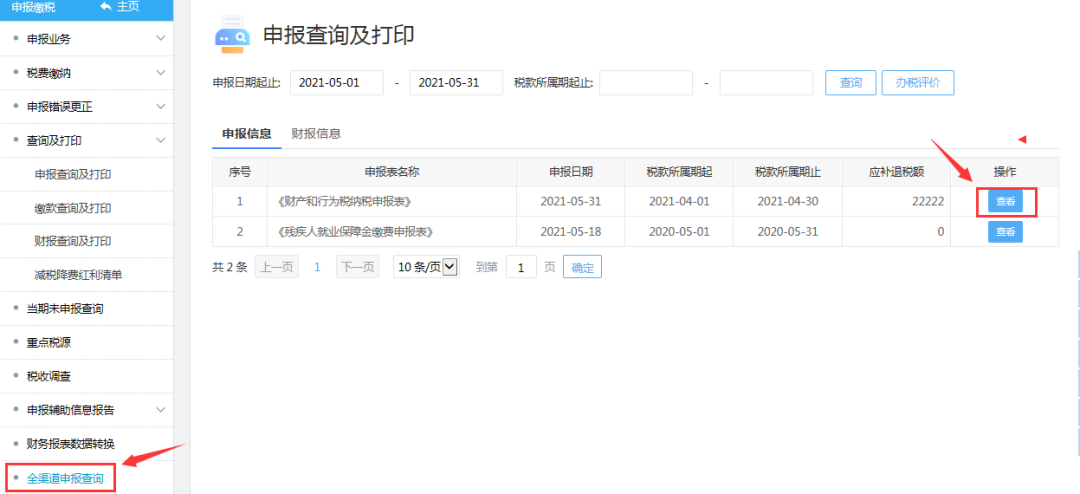This screenshot has width=1080, height=494.
Task: Click the 申报日期 column header
Action: pos(571,172)
